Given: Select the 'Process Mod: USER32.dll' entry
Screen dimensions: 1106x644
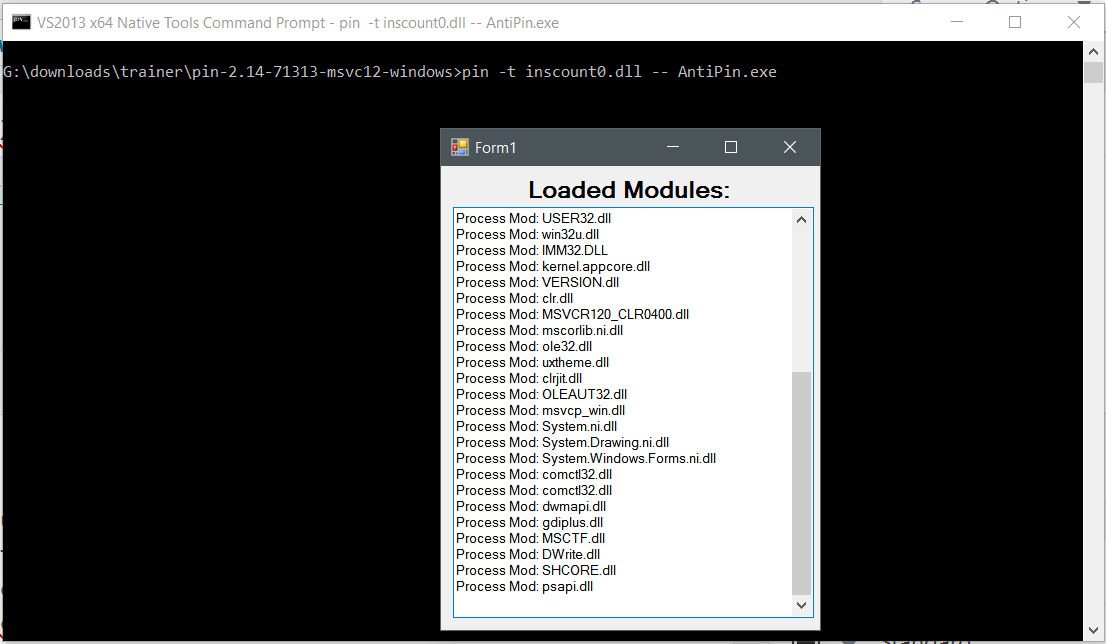Looking at the screenshot, I should click(x=533, y=219).
